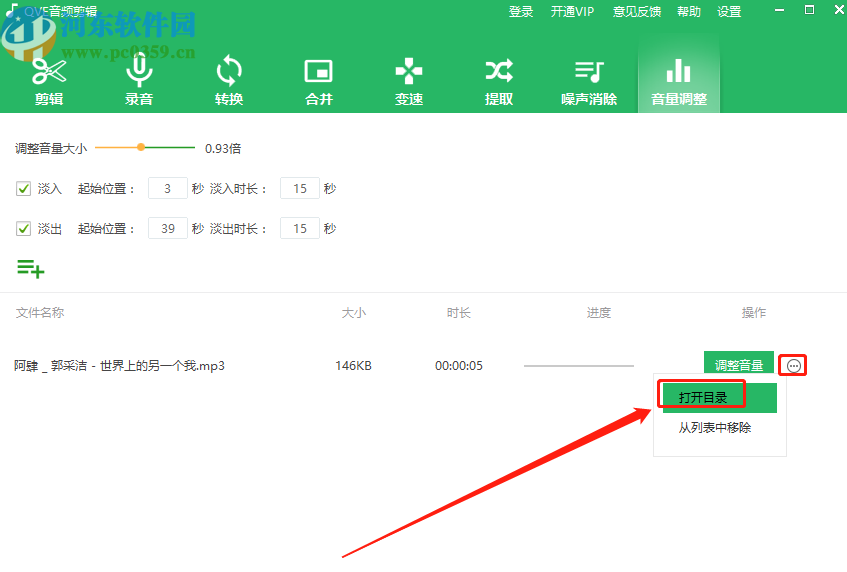Viewport: 847px width, 572px height.
Task: Click the 进度 column header
Action: click(x=599, y=312)
